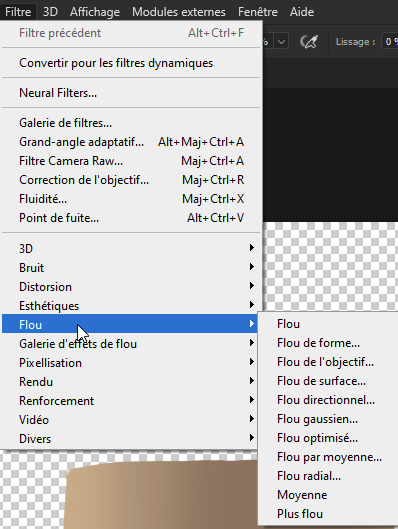Choose Flou par moyenne
Viewport: 398px width, 529px height.
329,457
